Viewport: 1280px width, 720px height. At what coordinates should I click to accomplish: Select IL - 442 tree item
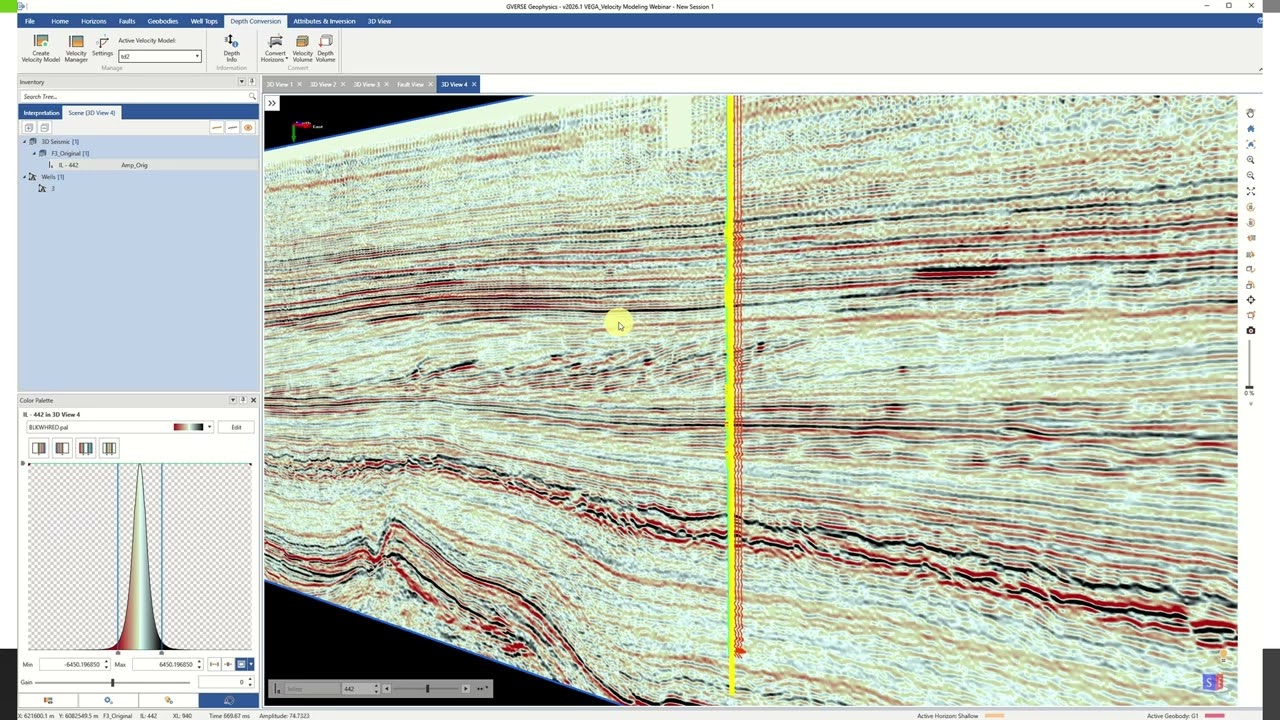(x=68, y=165)
